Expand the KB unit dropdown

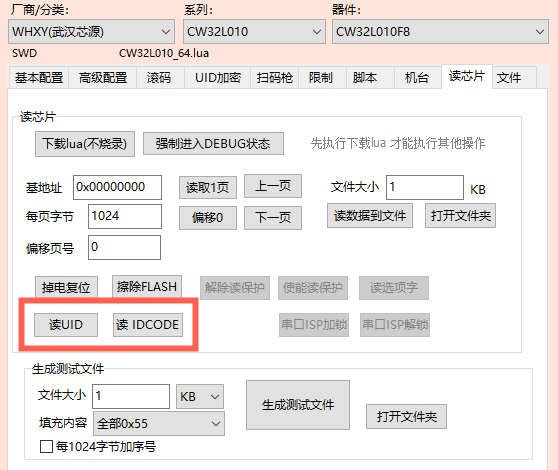(x=200, y=396)
